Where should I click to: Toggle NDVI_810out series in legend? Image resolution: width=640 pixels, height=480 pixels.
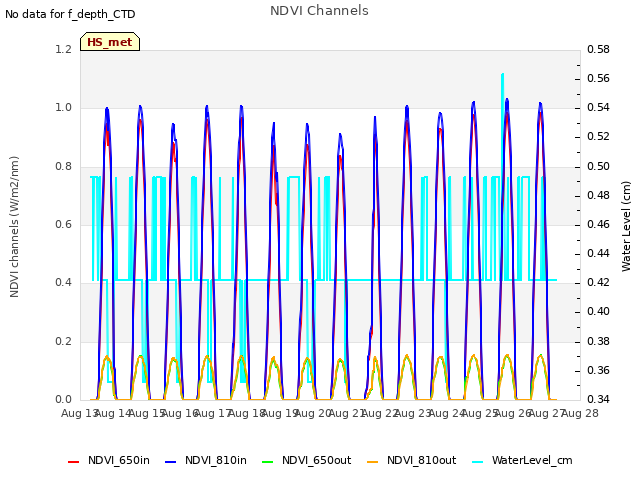tap(411, 460)
